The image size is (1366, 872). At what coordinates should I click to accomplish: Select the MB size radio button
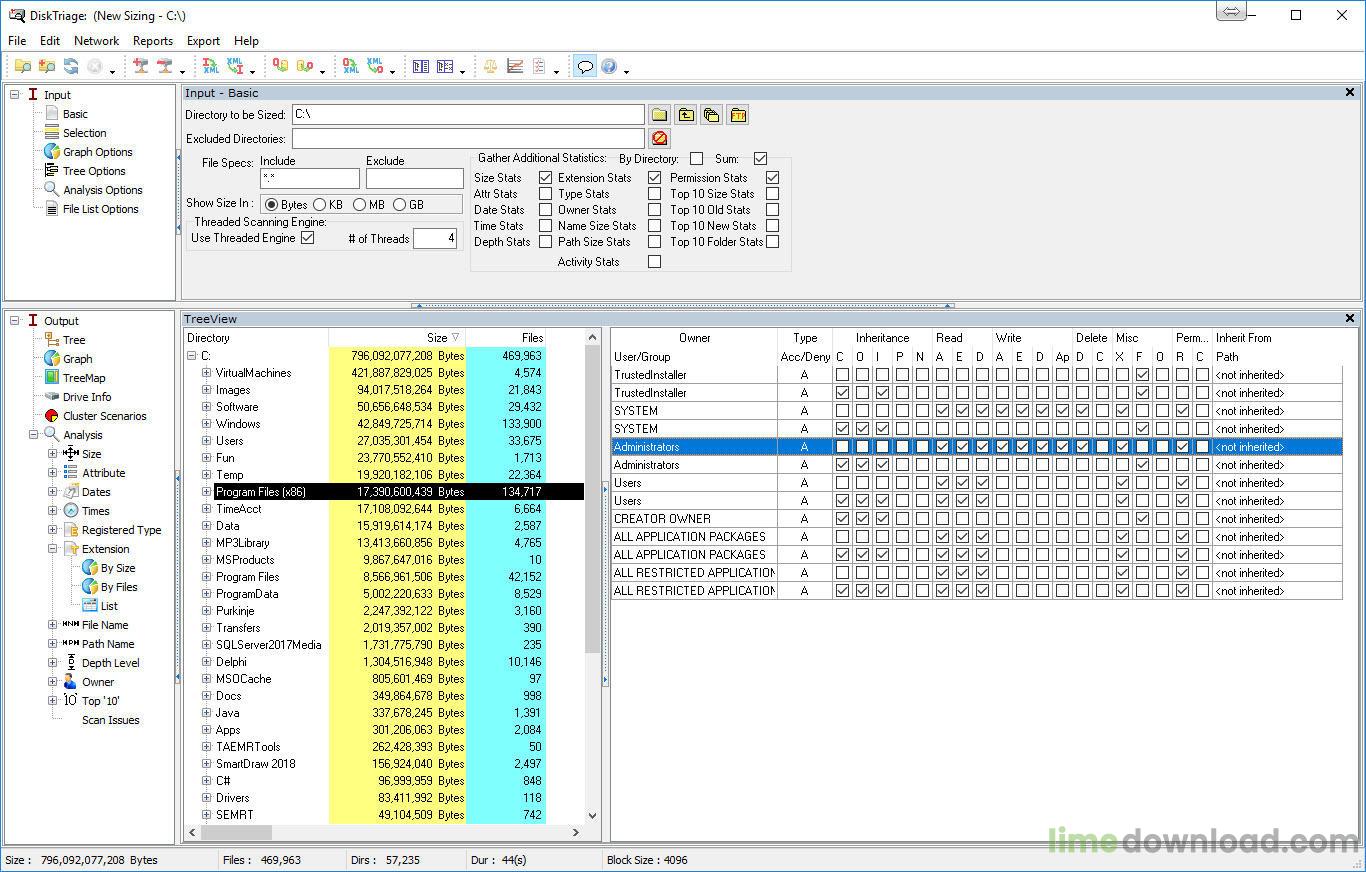359,204
